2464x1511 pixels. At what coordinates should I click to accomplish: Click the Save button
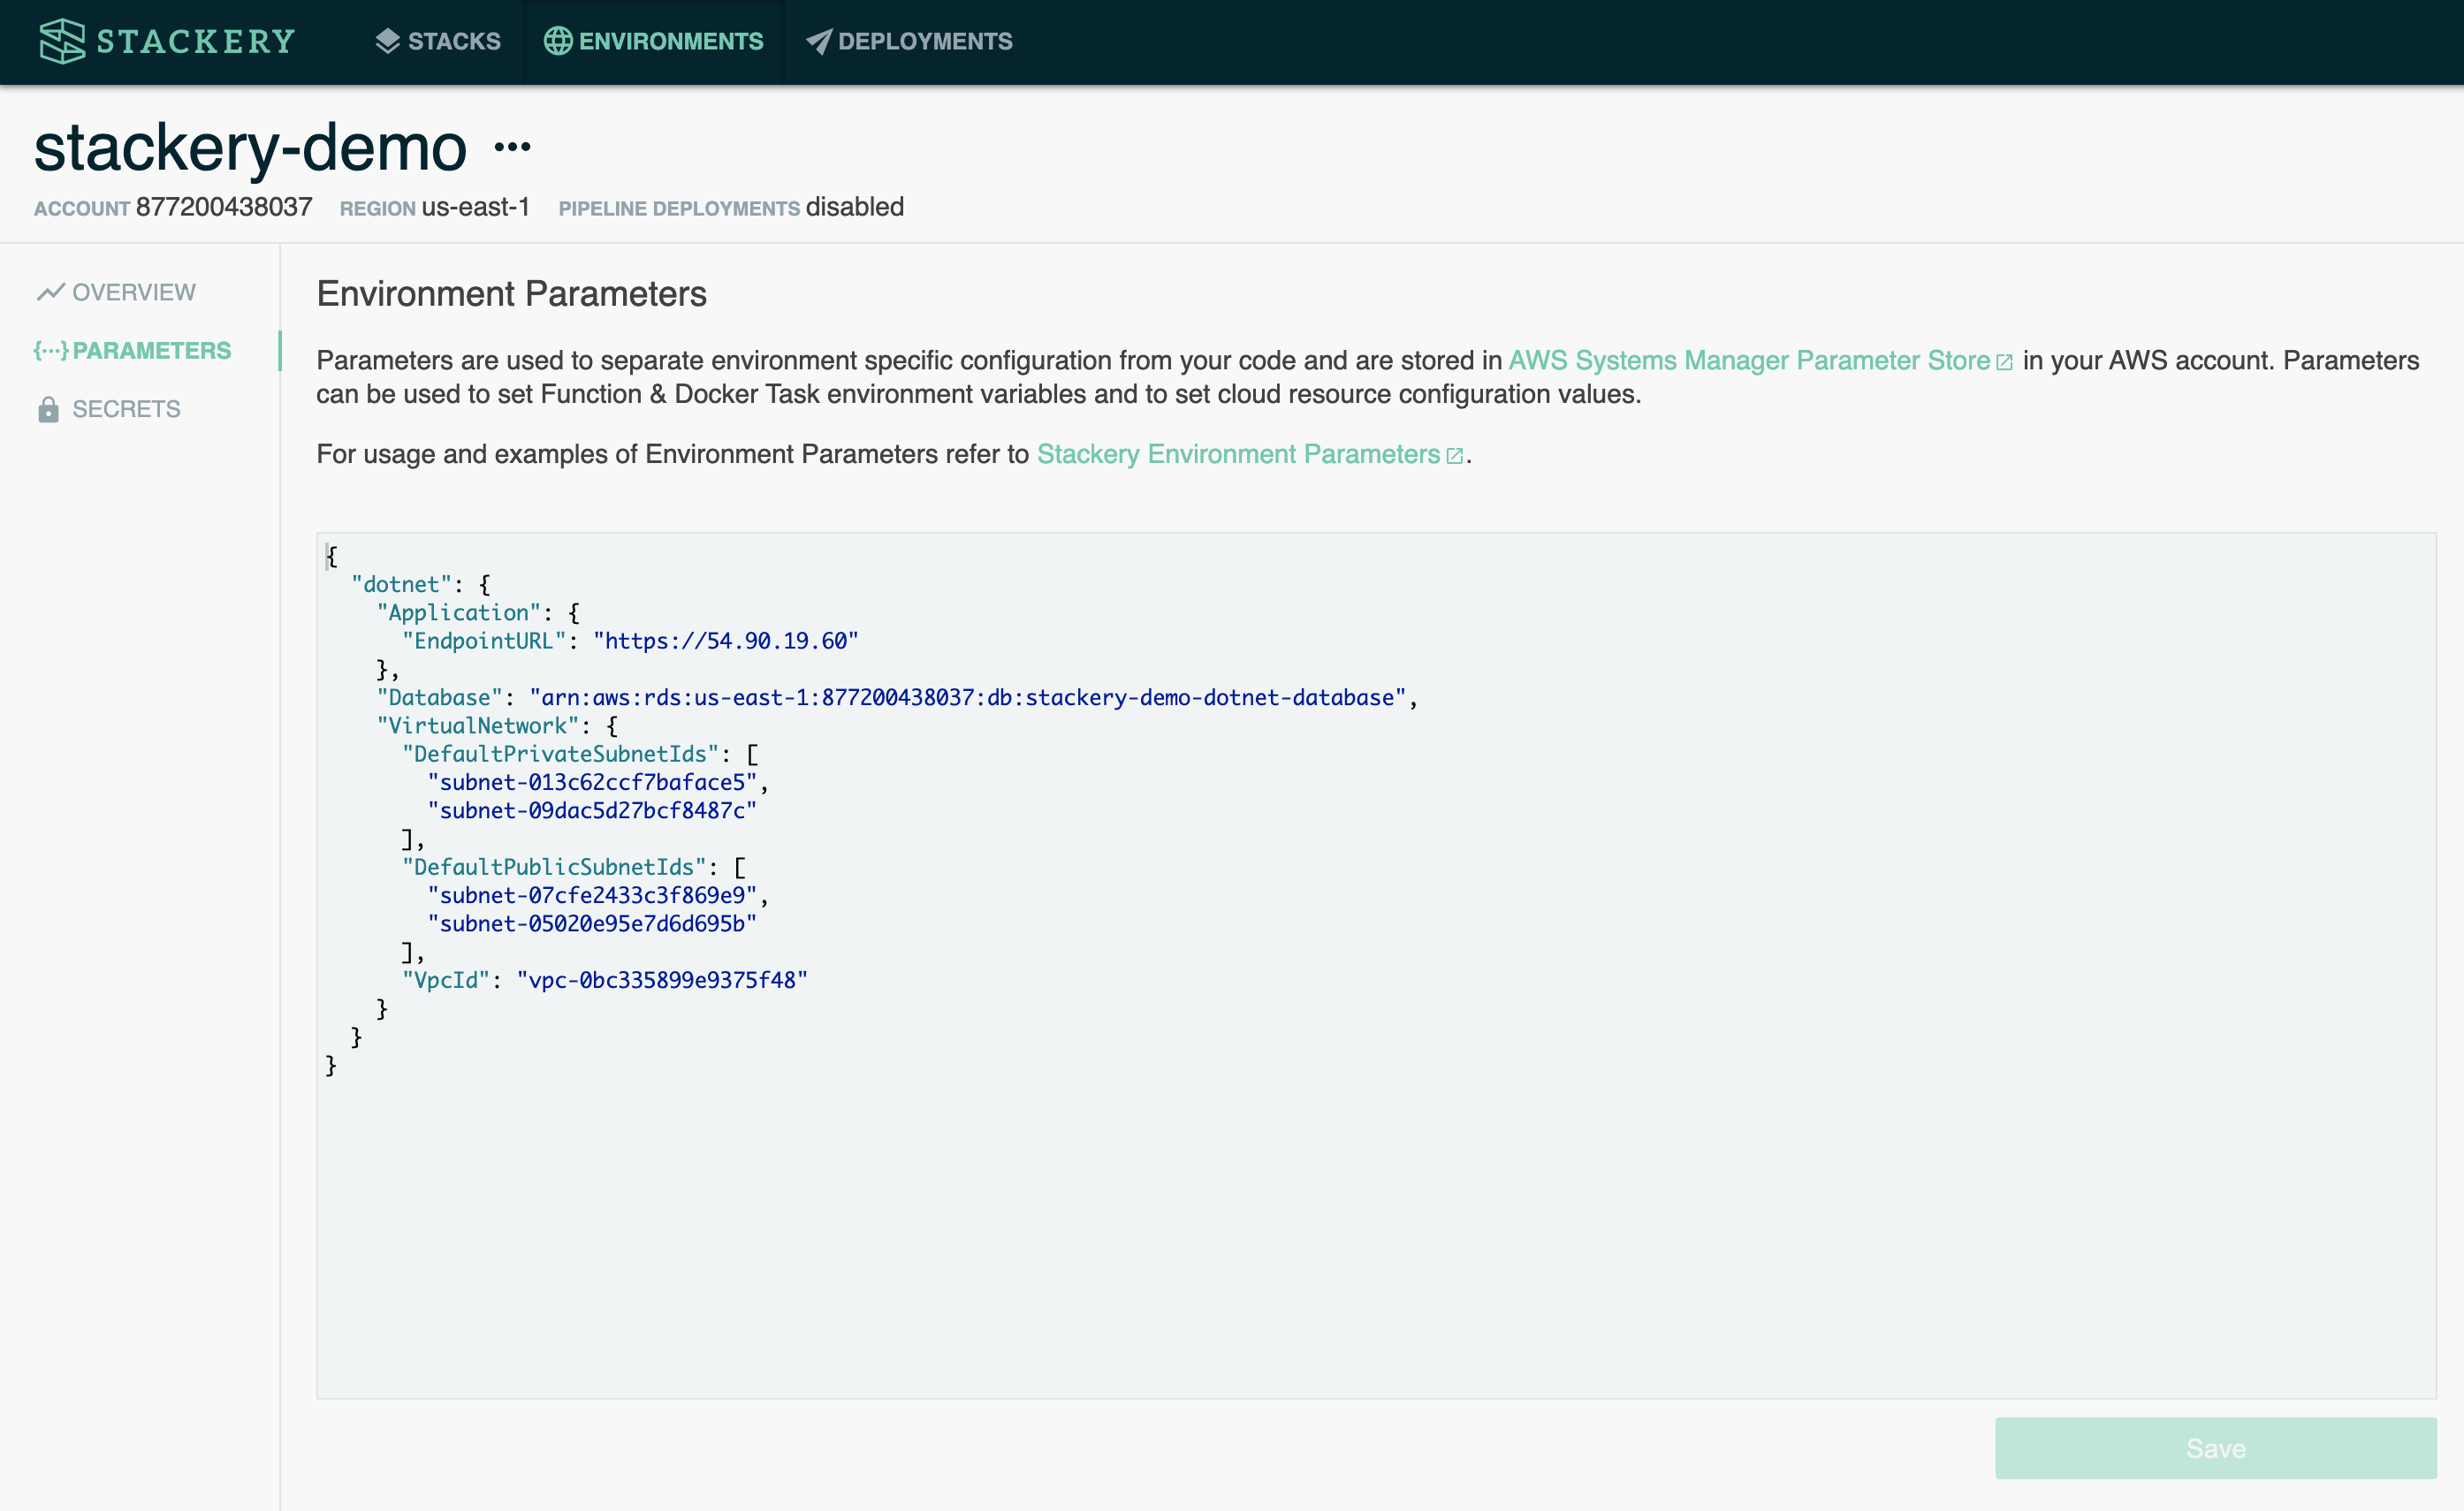[2216, 1448]
